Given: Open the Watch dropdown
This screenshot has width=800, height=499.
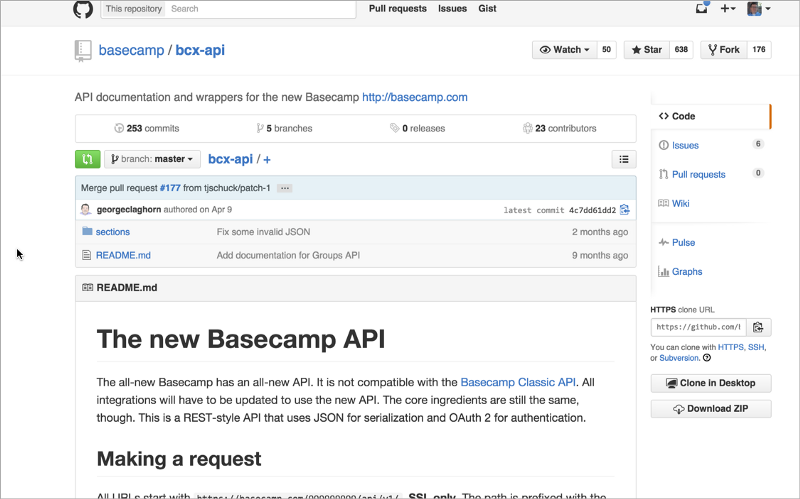Looking at the screenshot, I should coord(565,49).
